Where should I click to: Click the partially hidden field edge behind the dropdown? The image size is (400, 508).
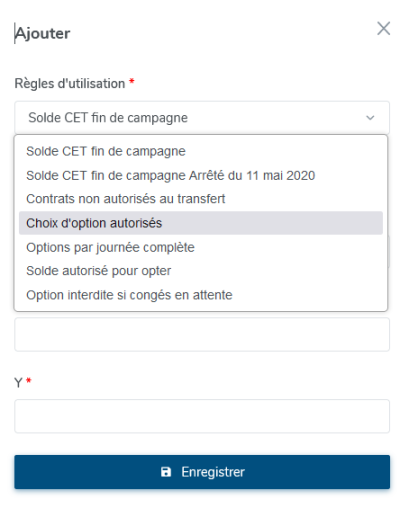389,251
